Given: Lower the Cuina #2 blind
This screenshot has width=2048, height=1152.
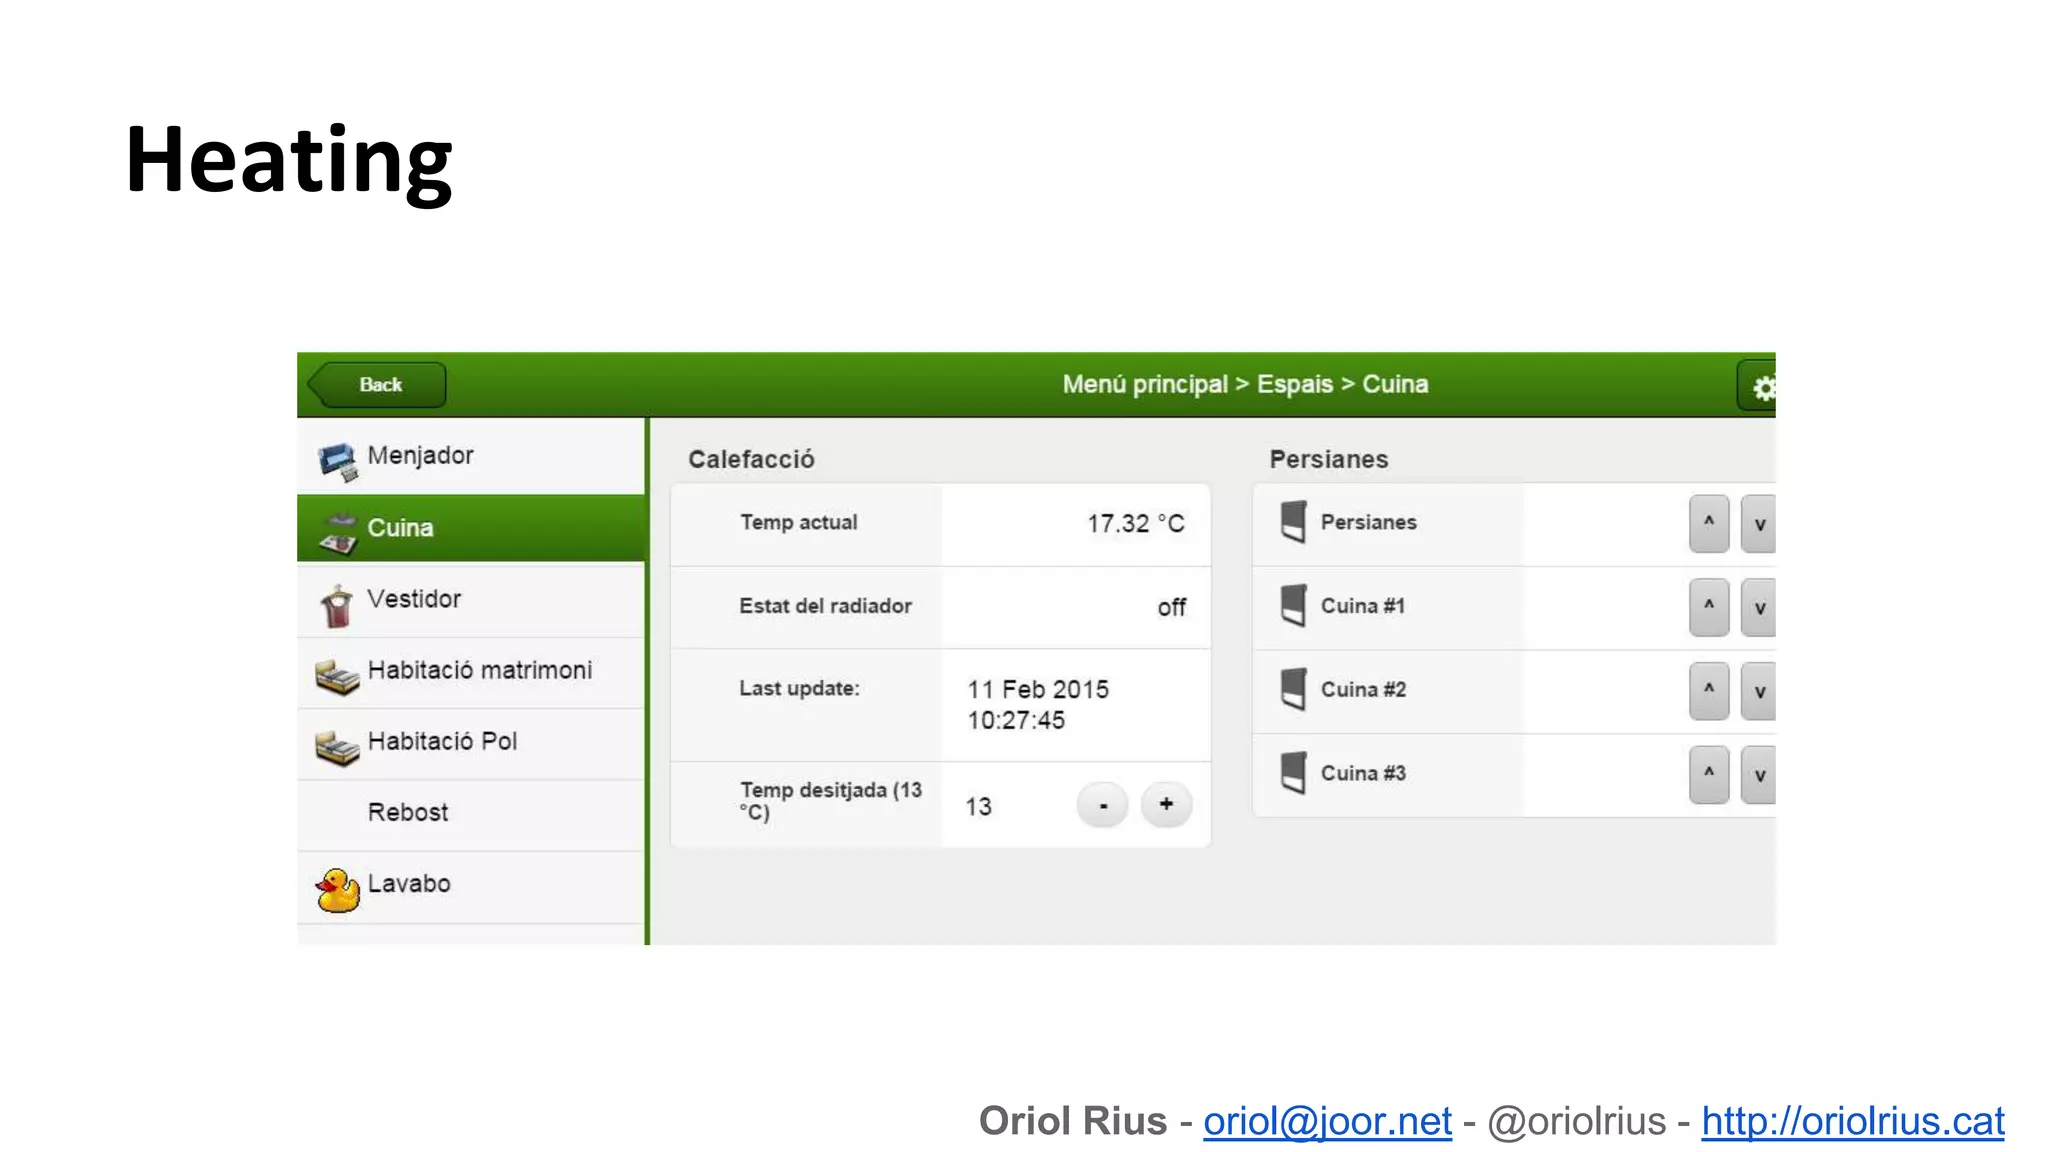Looking at the screenshot, I should tap(1759, 691).
